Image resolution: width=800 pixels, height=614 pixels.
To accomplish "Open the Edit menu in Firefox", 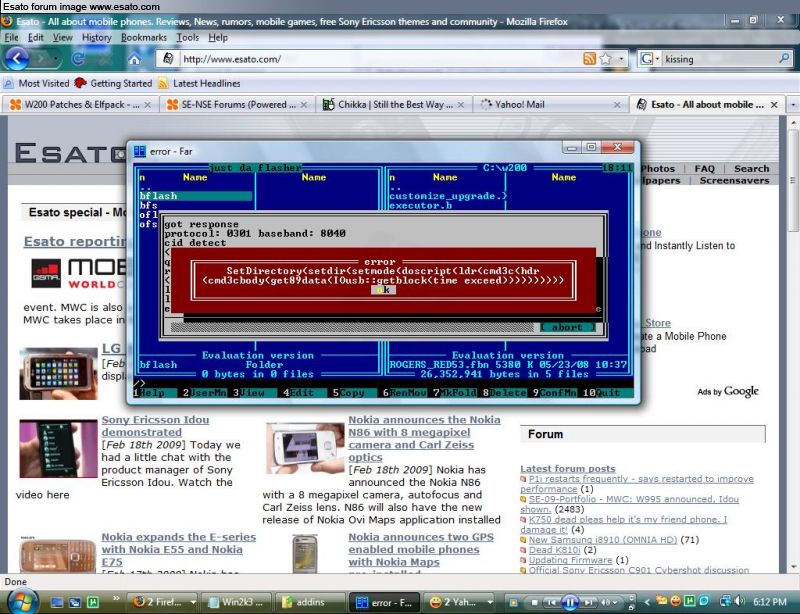I will tap(35, 37).
